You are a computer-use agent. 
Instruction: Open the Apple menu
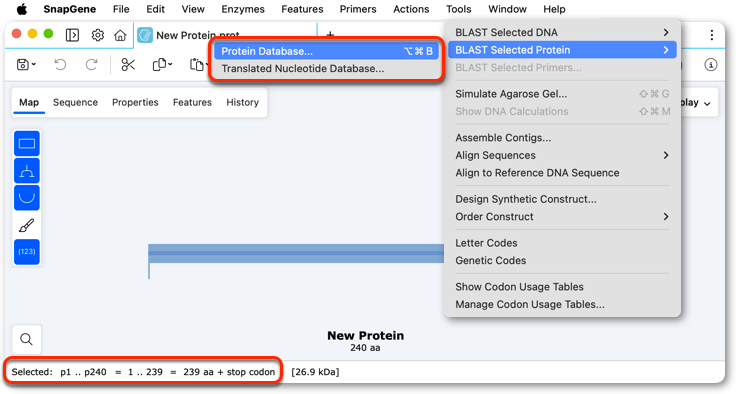tap(22, 9)
